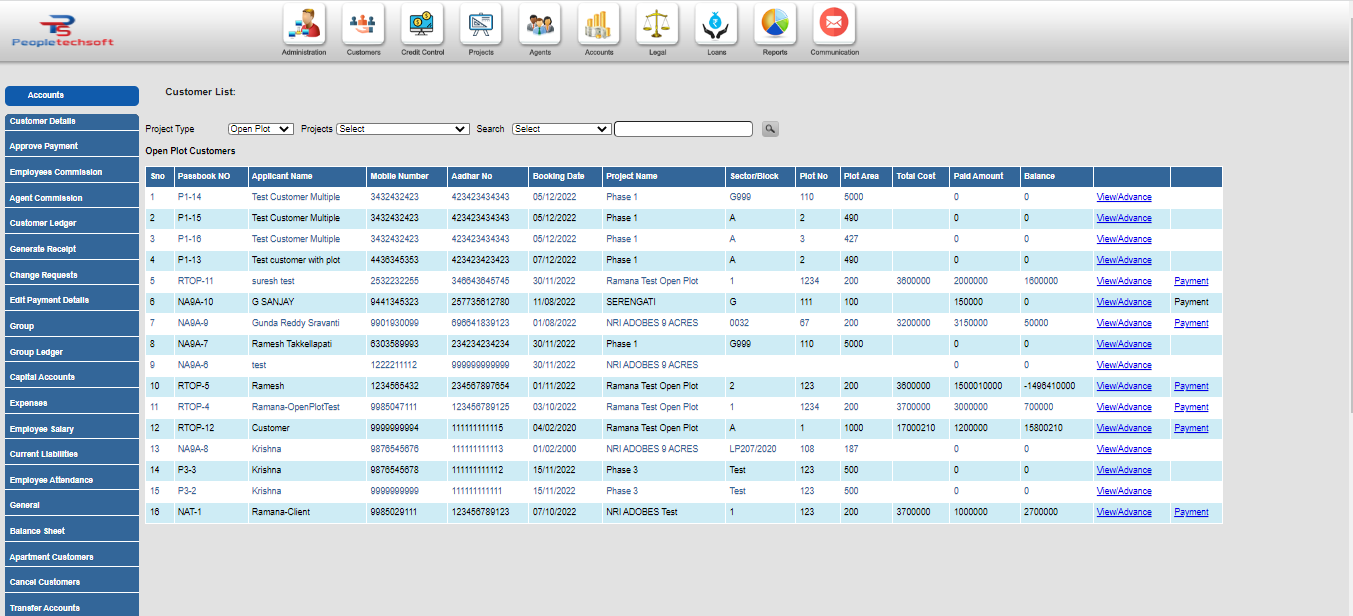The height and width of the screenshot is (616, 1353).
Task: Select Customer Ledger menu item
Action: pyautogui.click(x=71, y=223)
